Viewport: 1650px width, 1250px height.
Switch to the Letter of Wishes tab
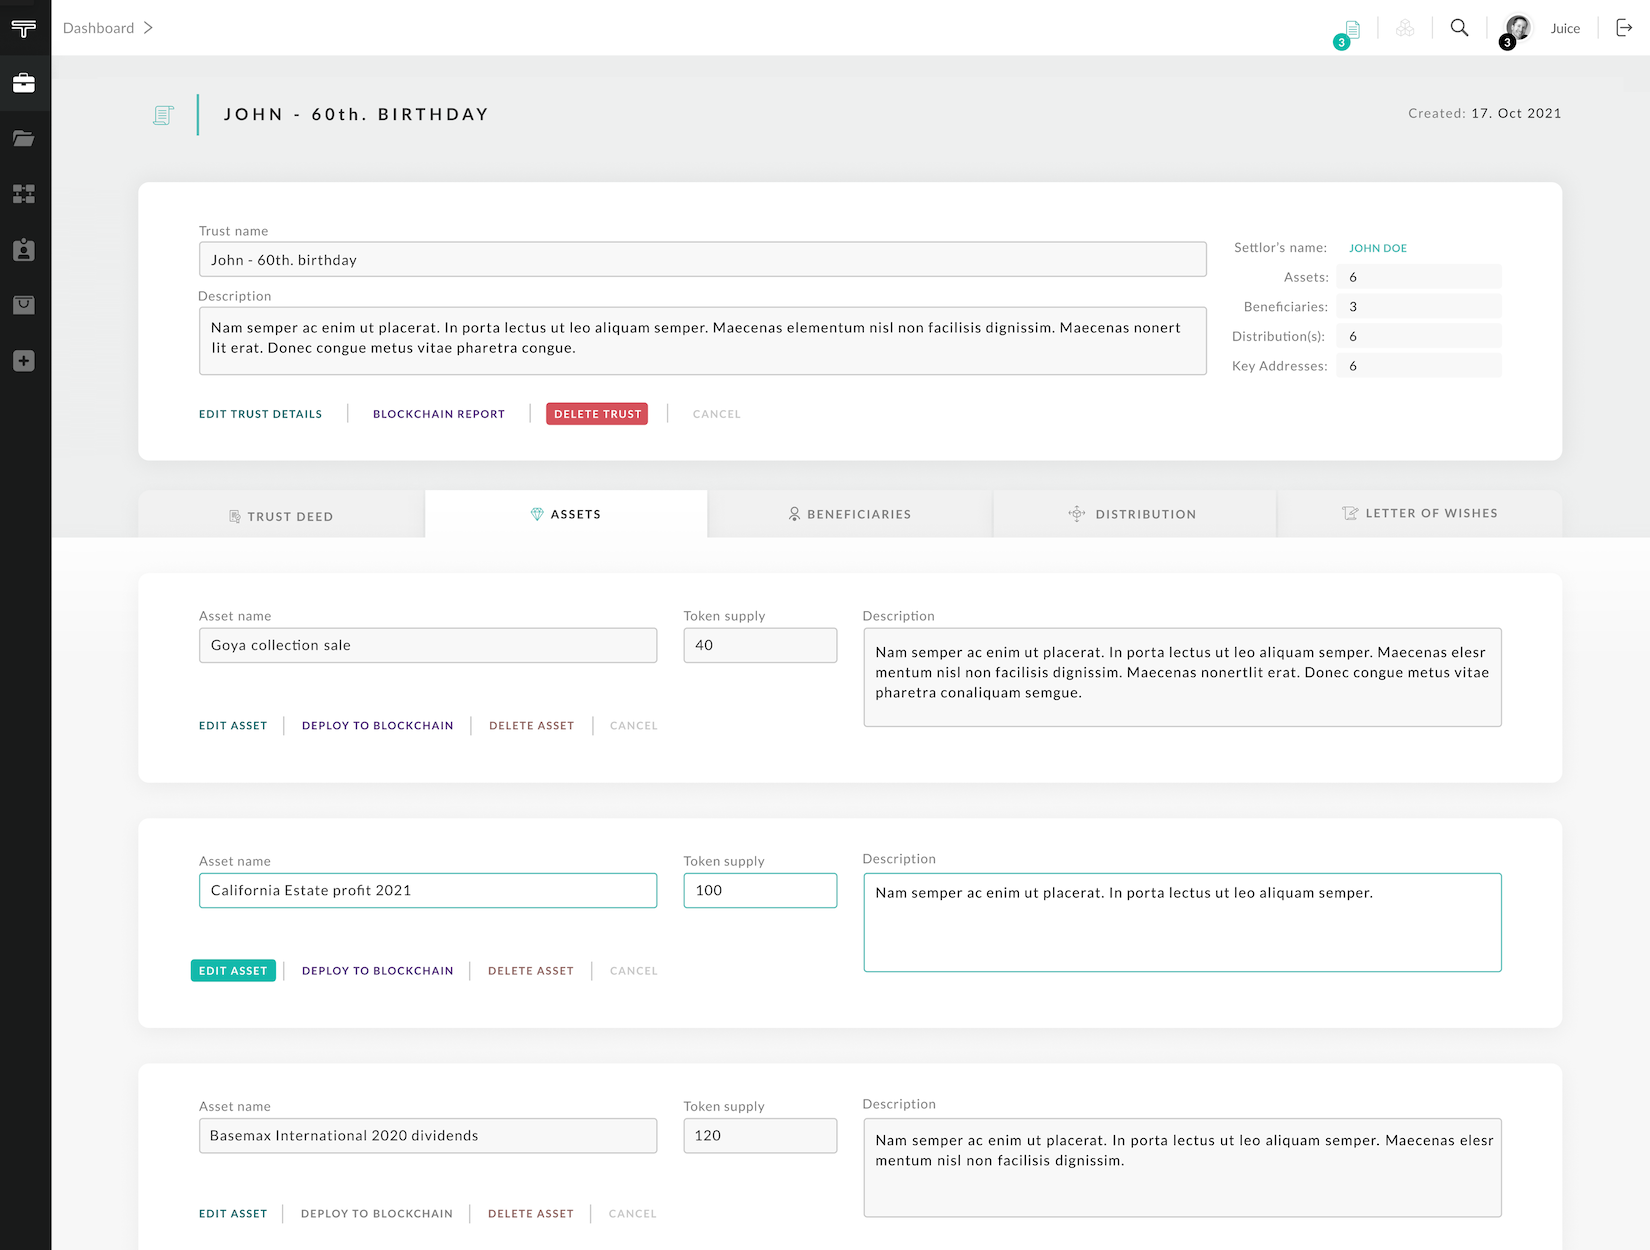pos(1419,513)
